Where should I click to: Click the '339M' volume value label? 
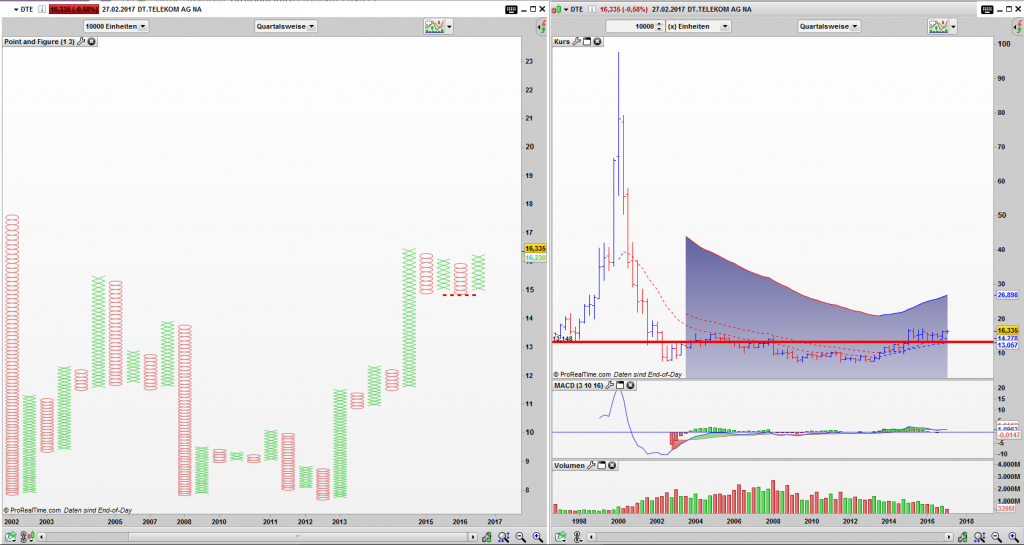1006,508
